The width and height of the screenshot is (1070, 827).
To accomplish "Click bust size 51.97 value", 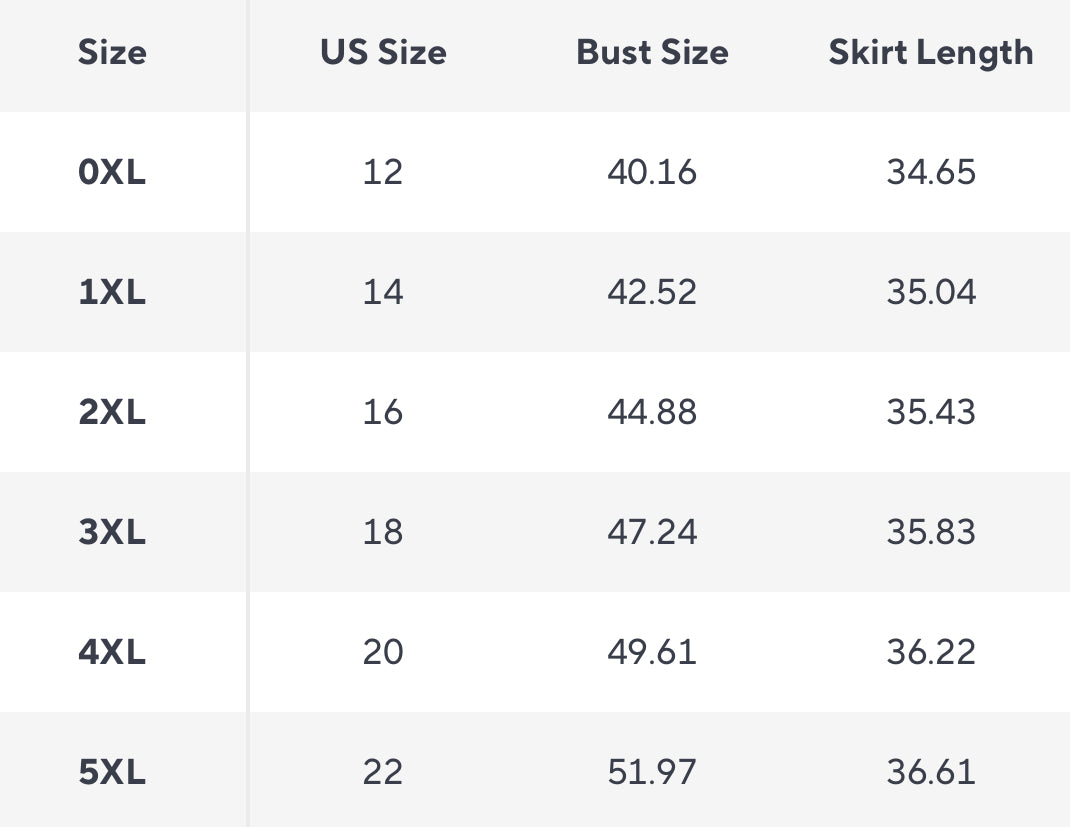I will (652, 772).
